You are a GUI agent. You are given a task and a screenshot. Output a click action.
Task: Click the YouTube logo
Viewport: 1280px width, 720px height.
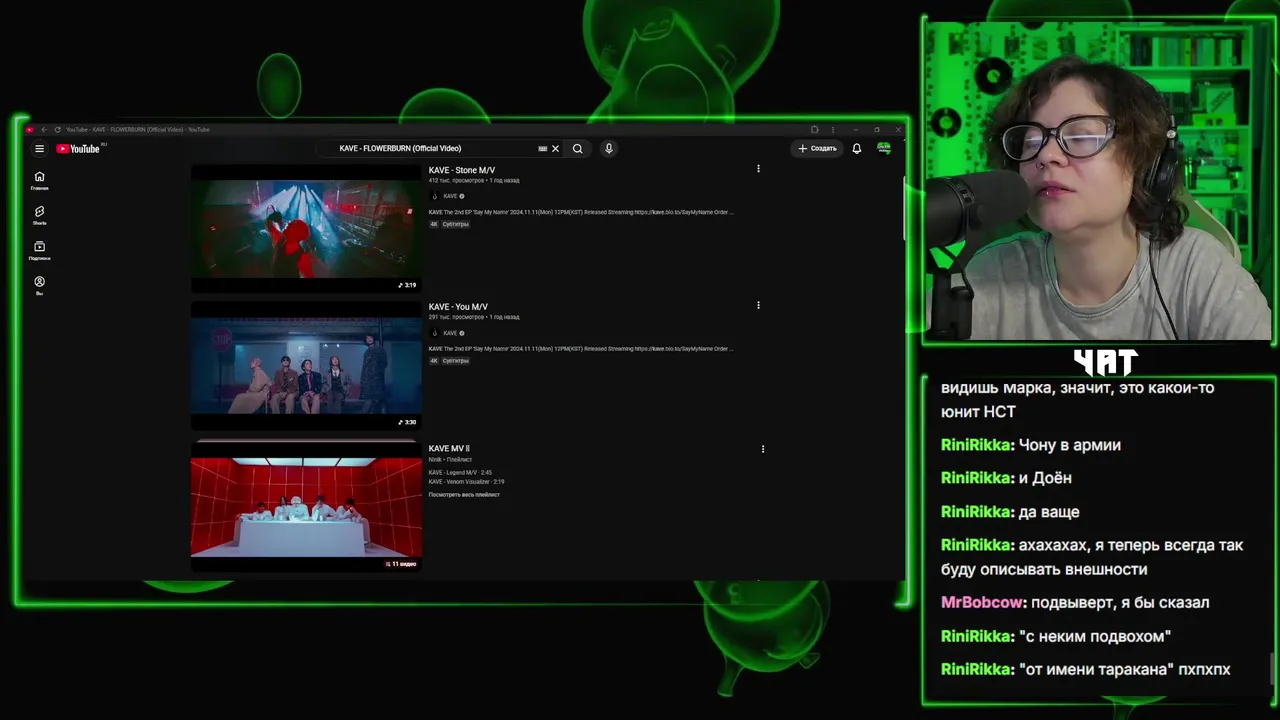[x=78, y=149]
